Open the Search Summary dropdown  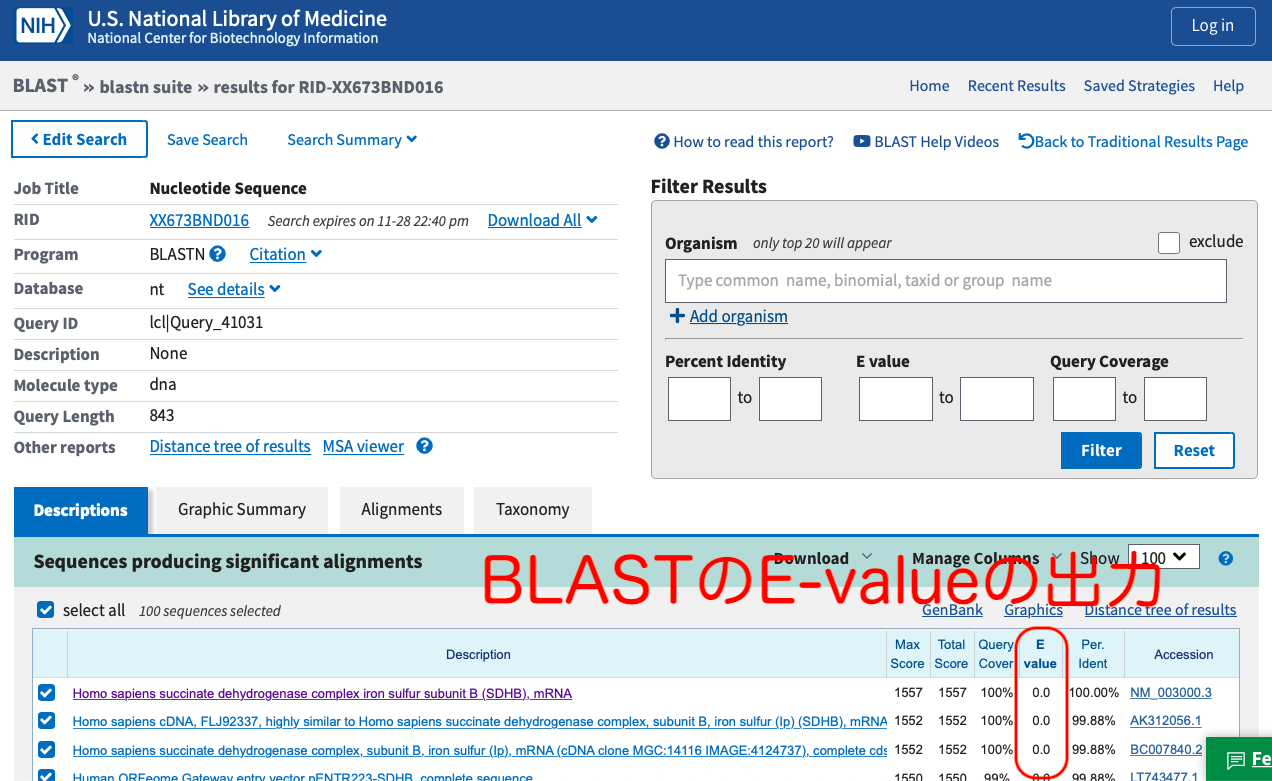click(352, 140)
